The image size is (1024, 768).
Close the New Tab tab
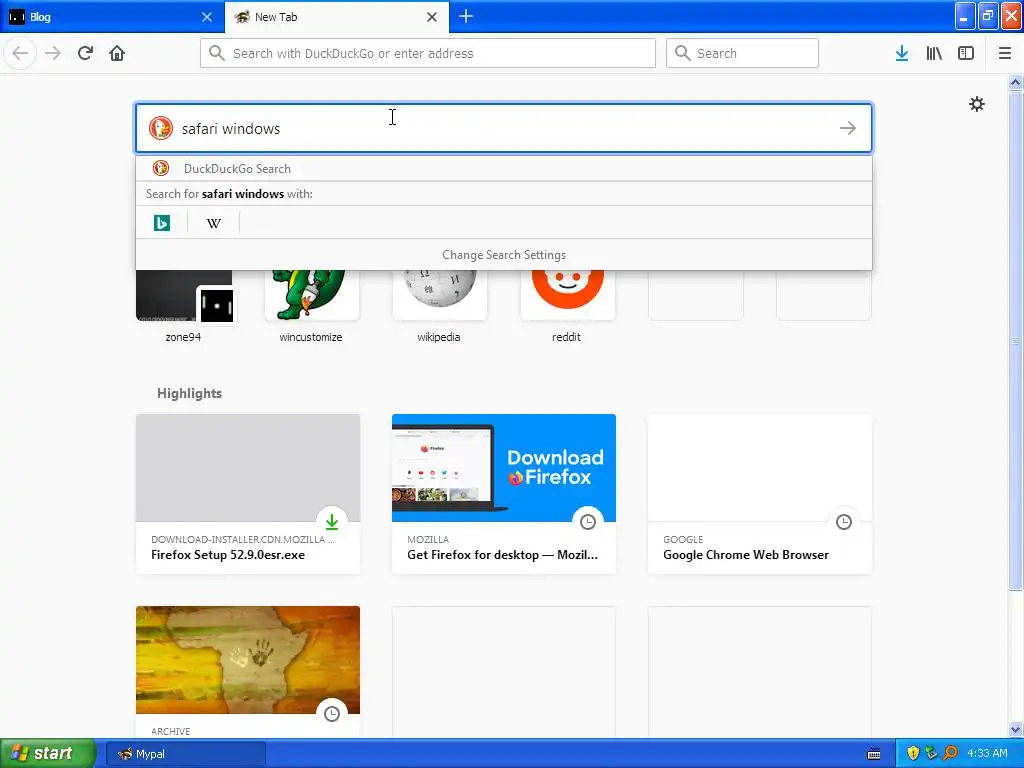pos(432,17)
